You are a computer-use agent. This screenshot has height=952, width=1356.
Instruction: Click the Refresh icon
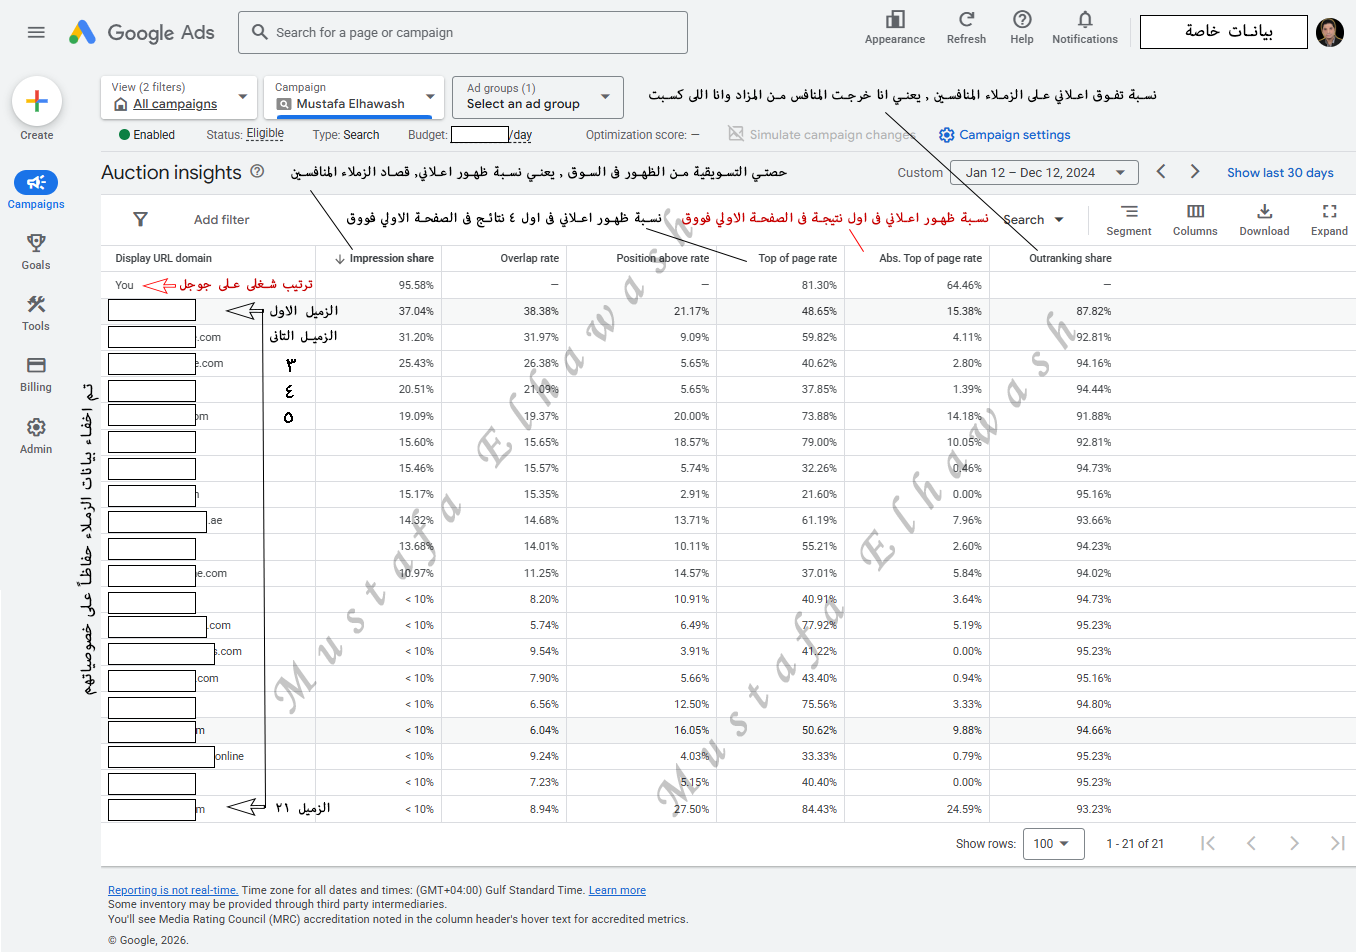tap(966, 20)
